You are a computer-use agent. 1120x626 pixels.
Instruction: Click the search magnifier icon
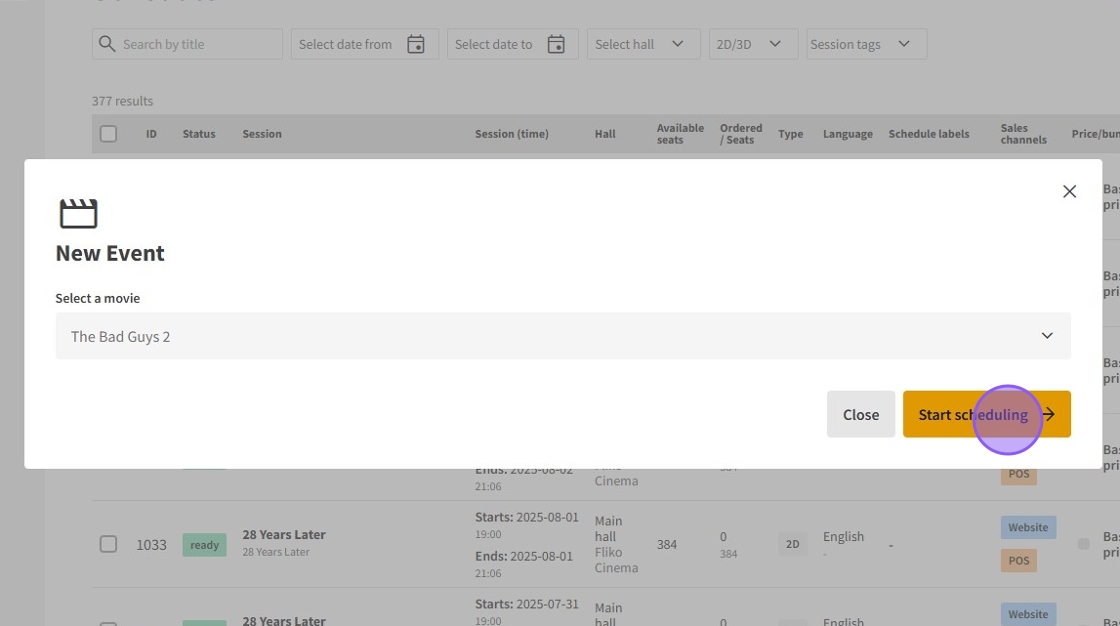[x=106, y=44]
